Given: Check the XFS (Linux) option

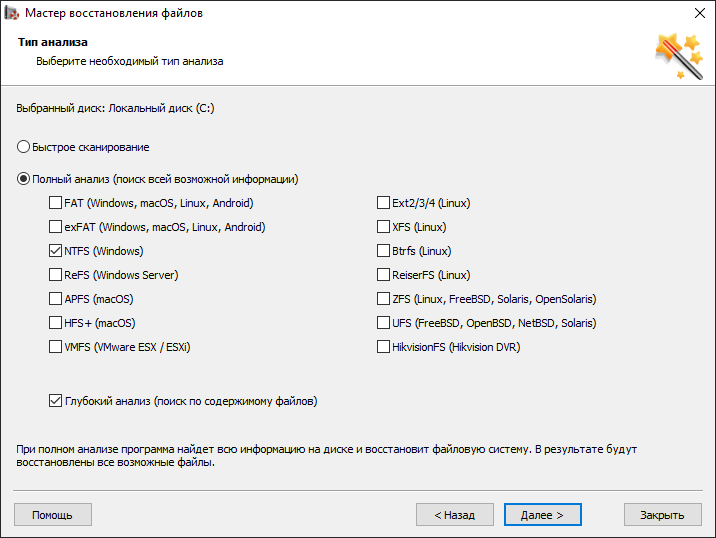Looking at the screenshot, I should [x=383, y=227].
